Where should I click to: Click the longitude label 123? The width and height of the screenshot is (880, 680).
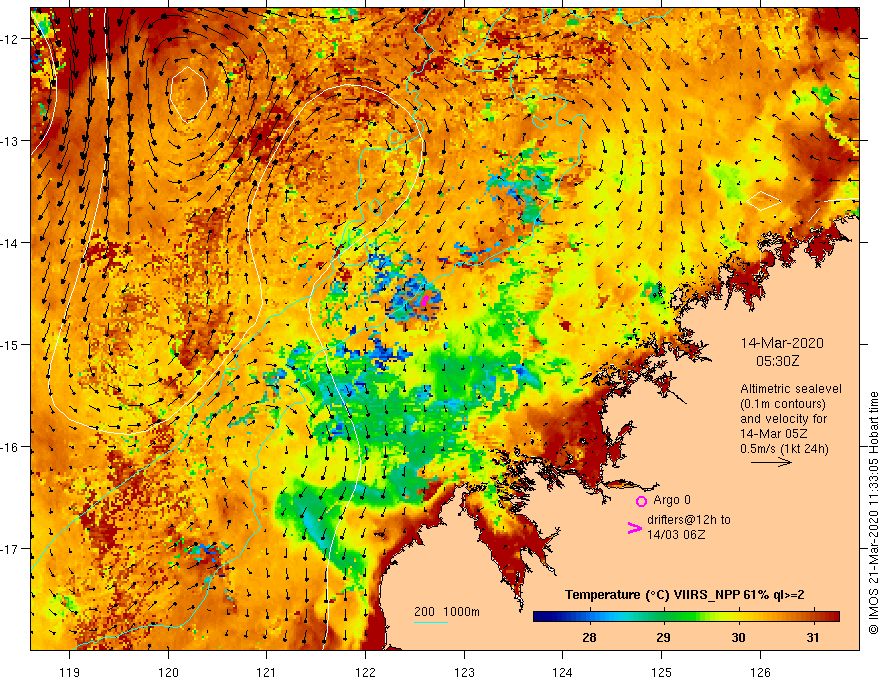[x=464, y=672]
